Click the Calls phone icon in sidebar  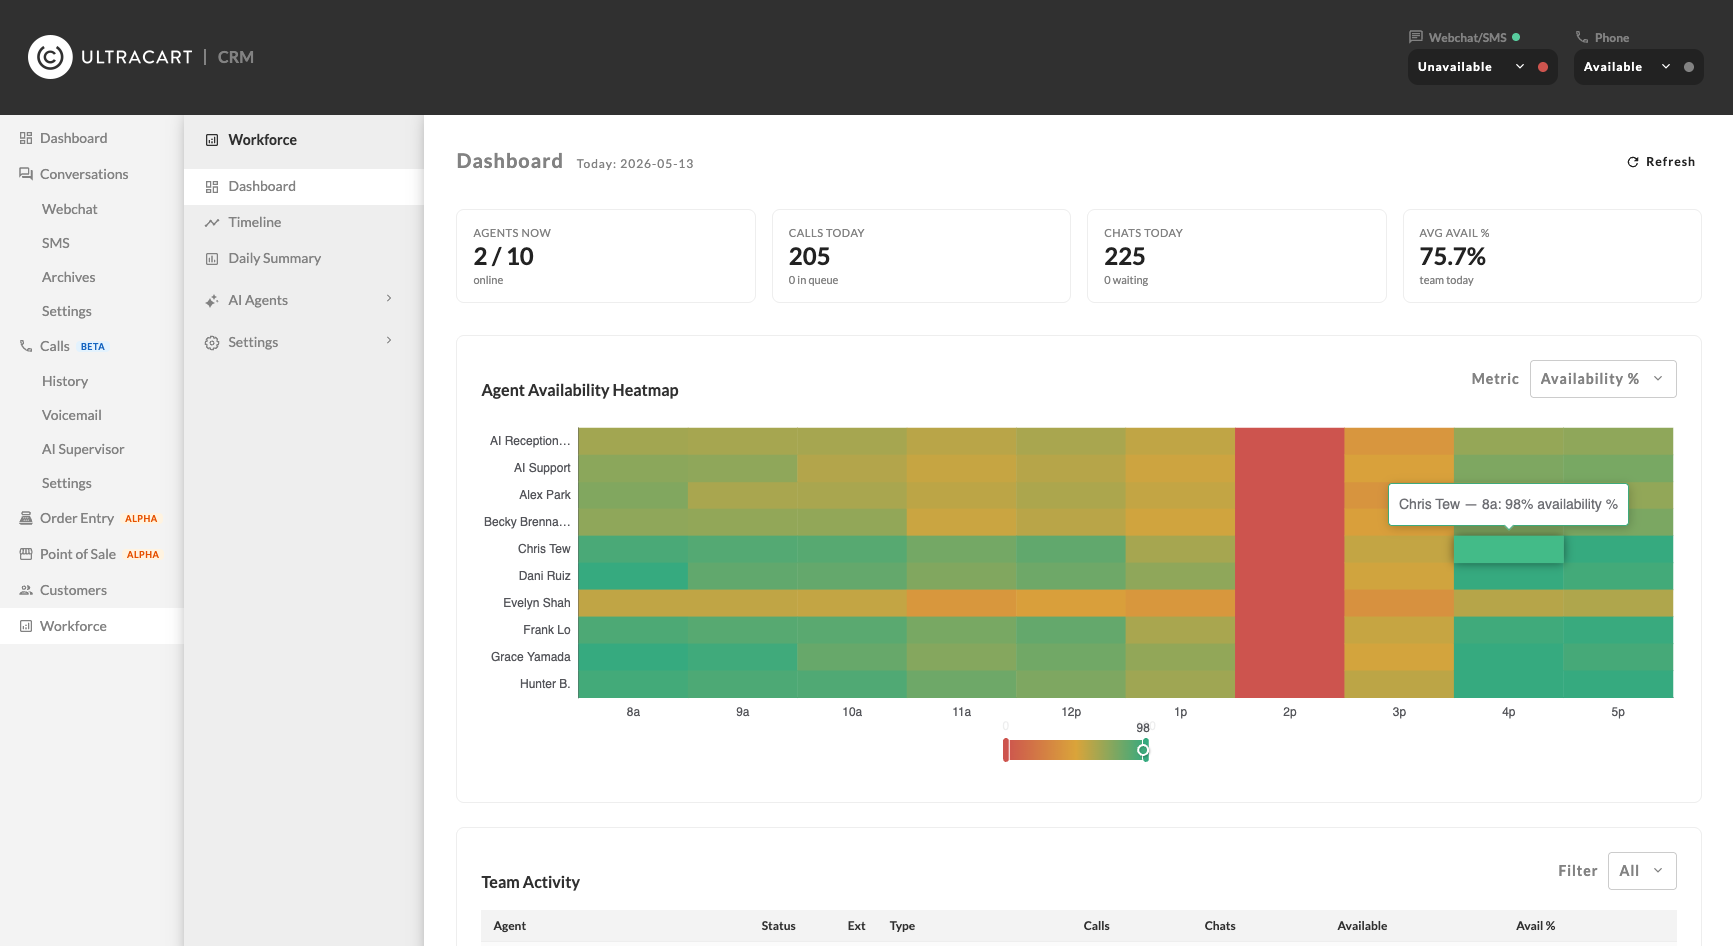coord(26,346)
